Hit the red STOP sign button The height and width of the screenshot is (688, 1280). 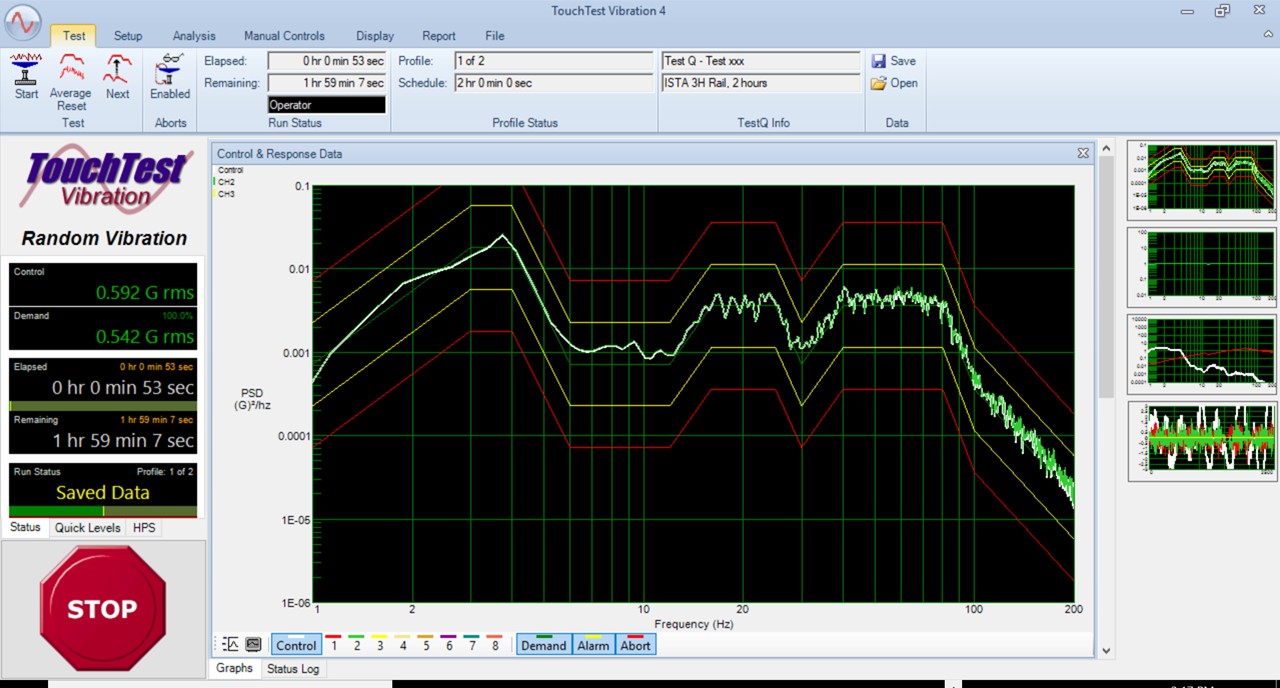pyautogui.click(x=102, y=608)
